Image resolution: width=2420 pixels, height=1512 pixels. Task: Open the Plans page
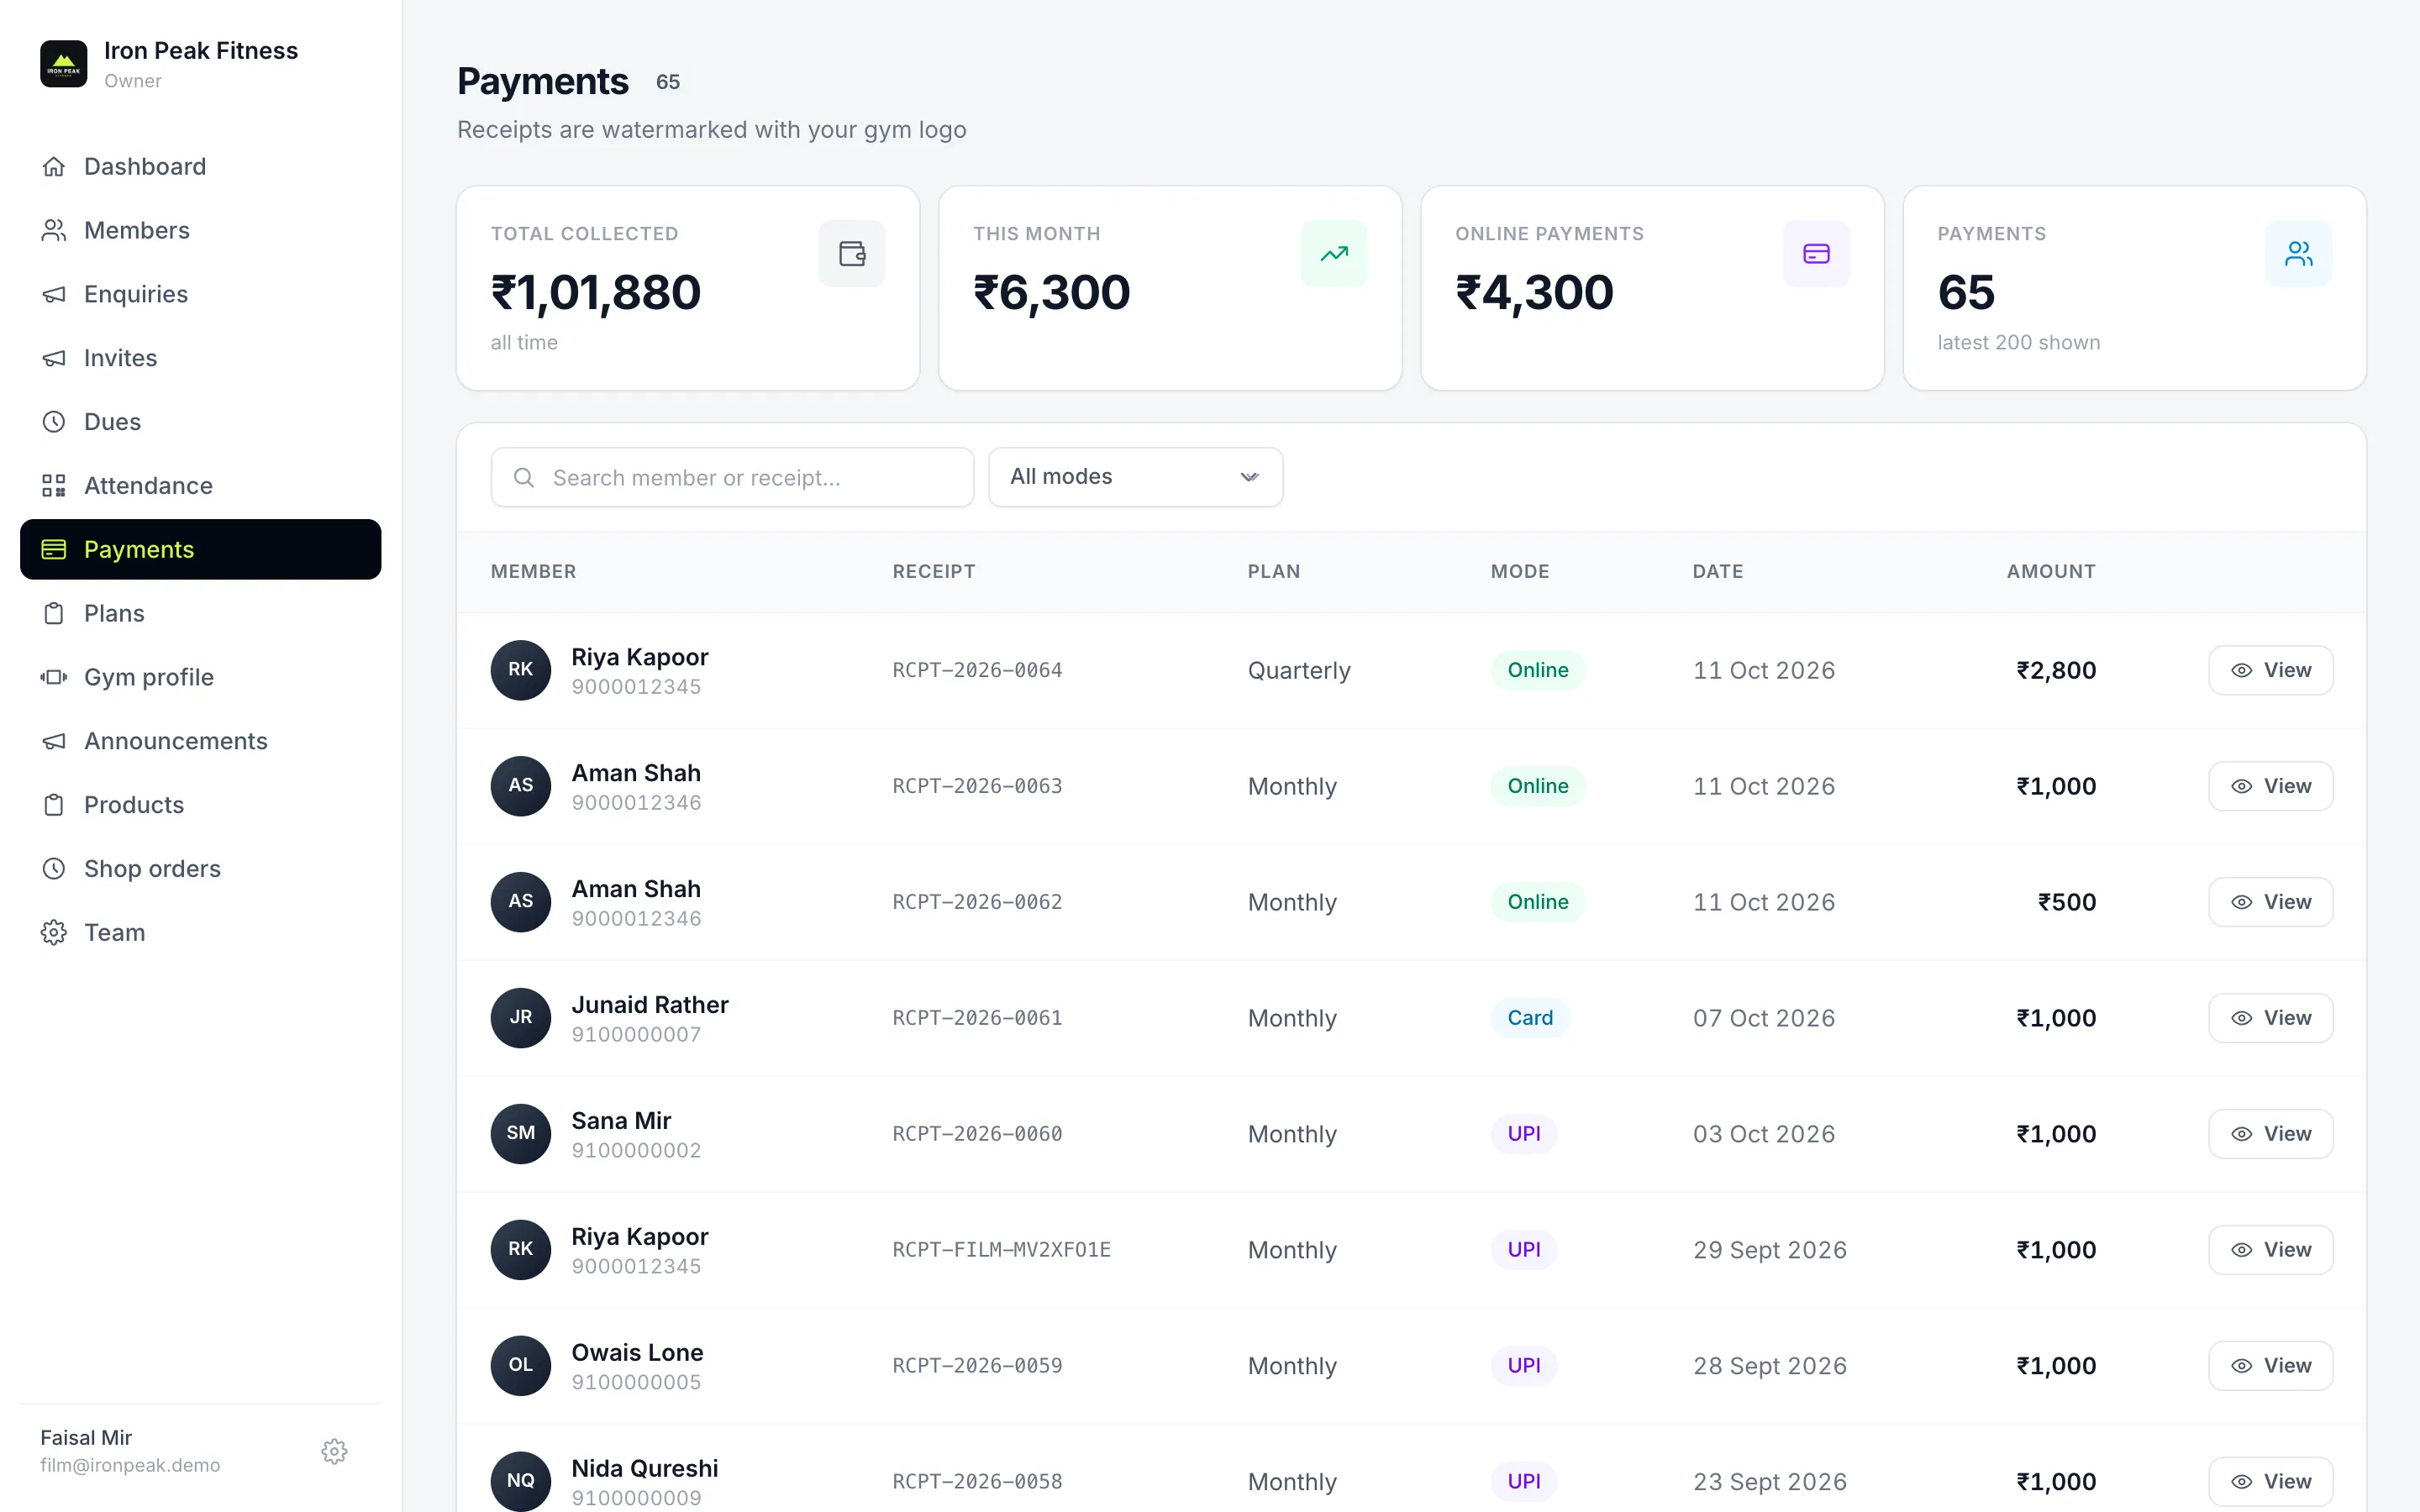point(200,613)
